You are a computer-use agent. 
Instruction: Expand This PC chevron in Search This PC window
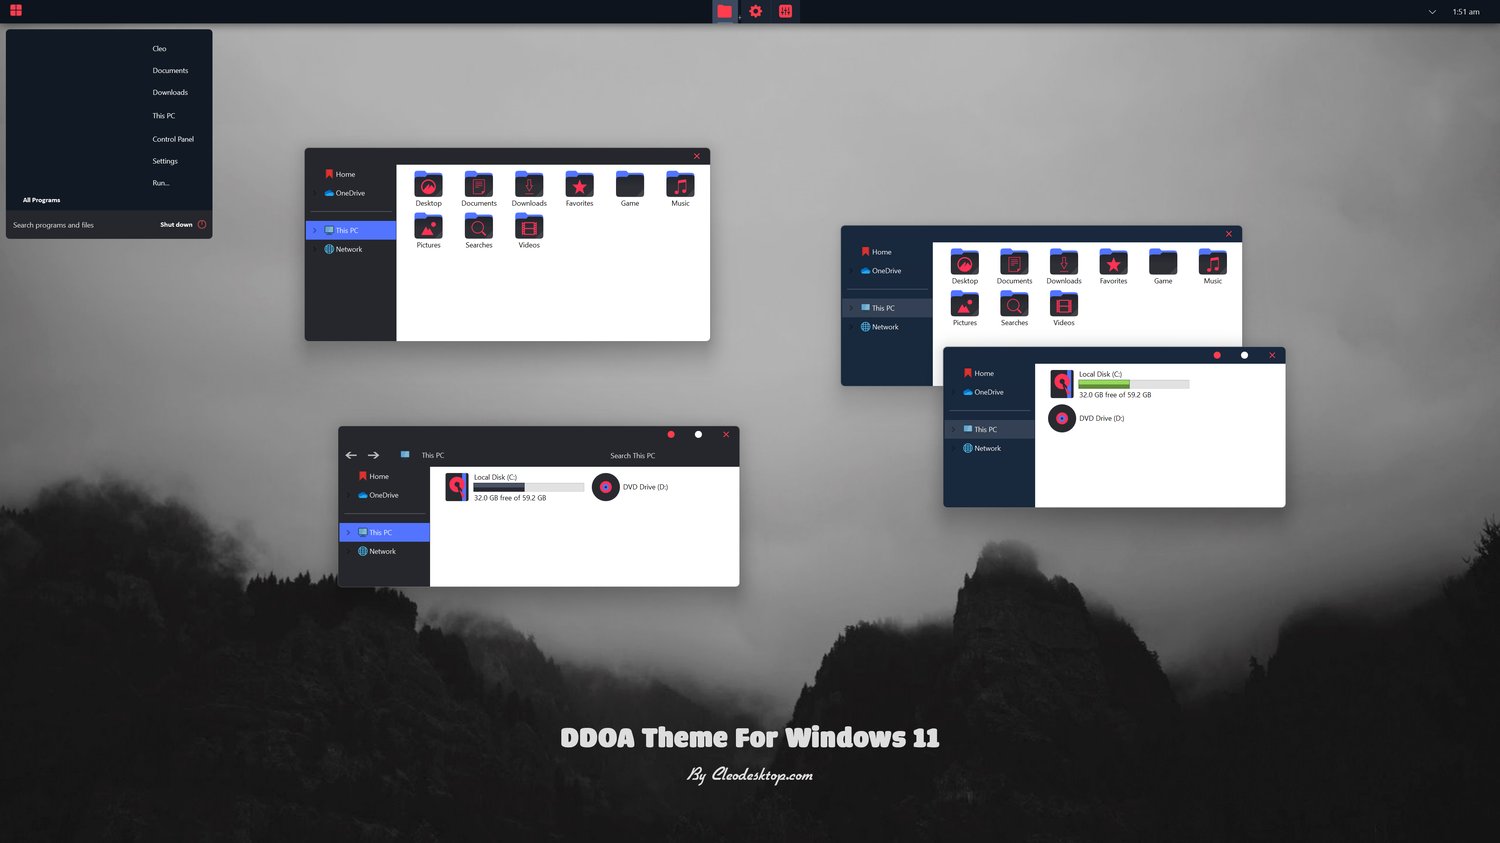[x=348, y=533]
